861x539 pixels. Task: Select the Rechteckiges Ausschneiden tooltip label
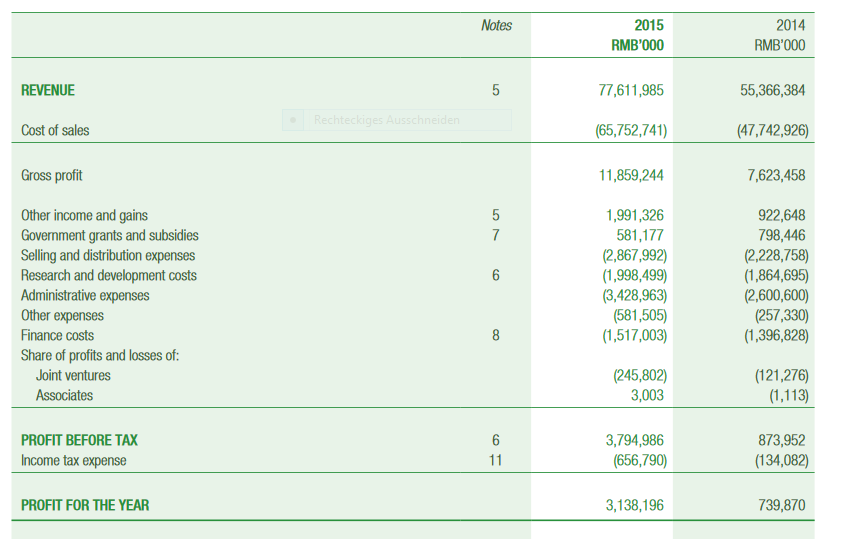point(386,120)
